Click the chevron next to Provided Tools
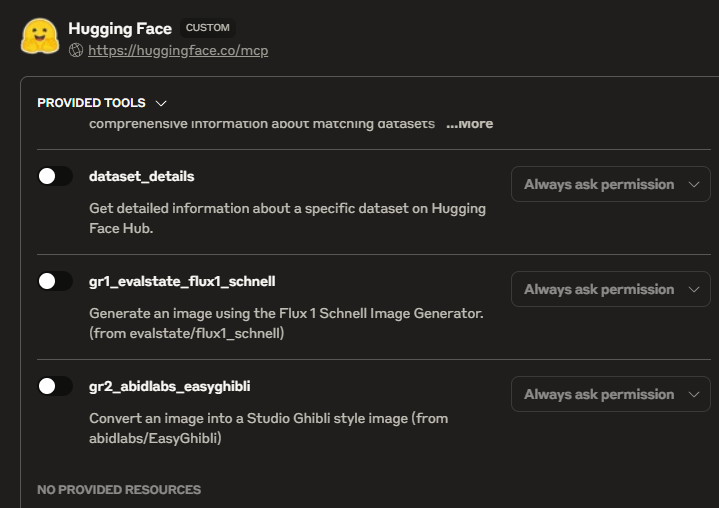Image resolution: width=719 pixels, height=508 pixels. click(161, 103)
